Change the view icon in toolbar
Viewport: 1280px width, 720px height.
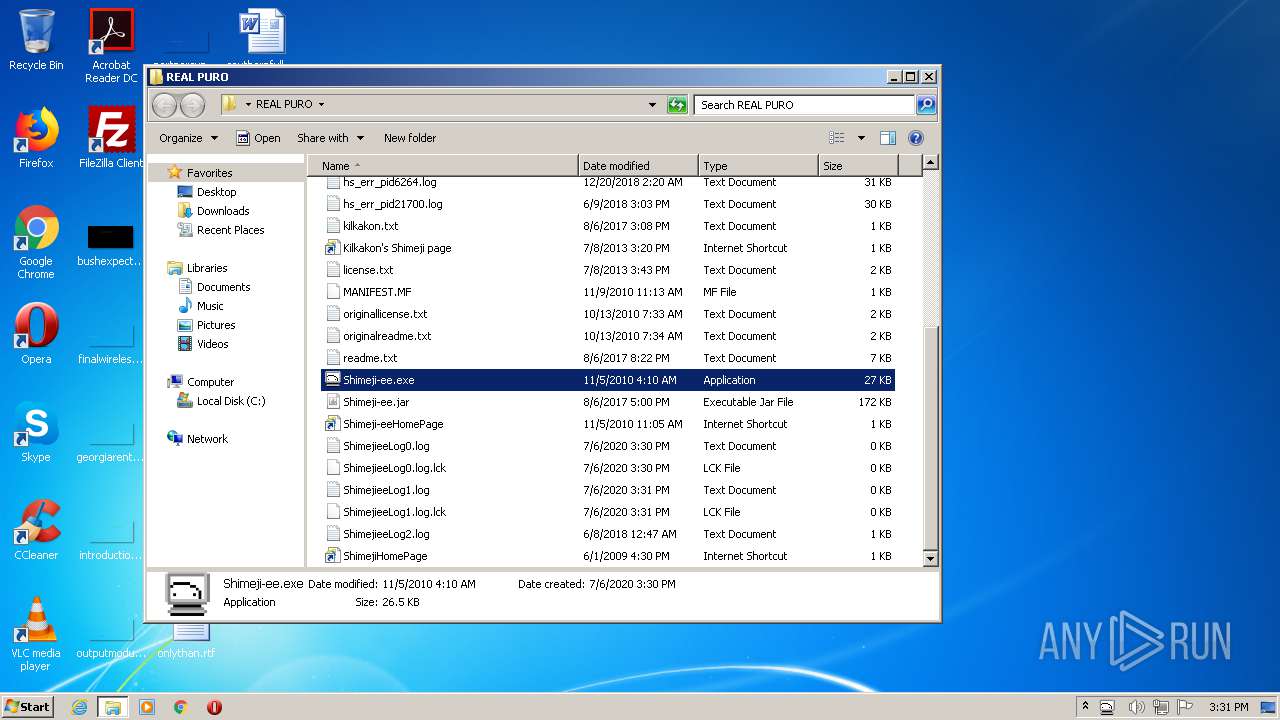837,138
